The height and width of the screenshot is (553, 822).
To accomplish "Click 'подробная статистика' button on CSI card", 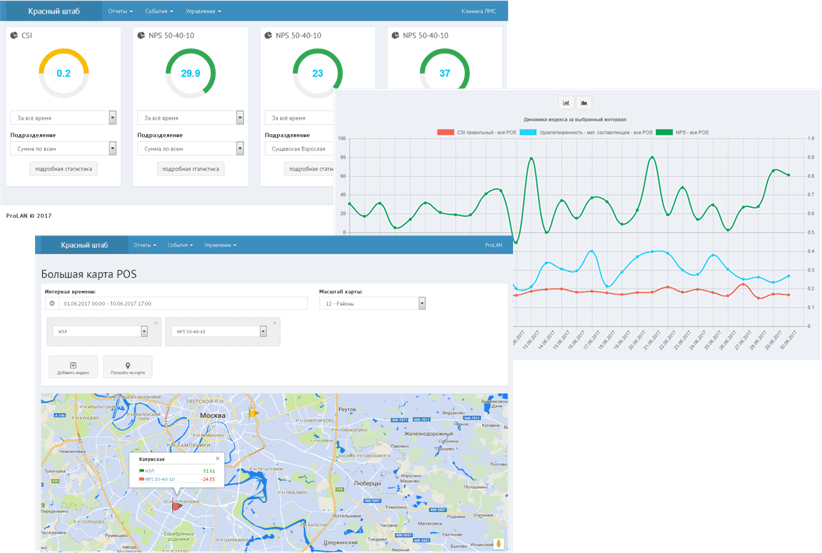I will pyautogui.click(x=64, y=169).
